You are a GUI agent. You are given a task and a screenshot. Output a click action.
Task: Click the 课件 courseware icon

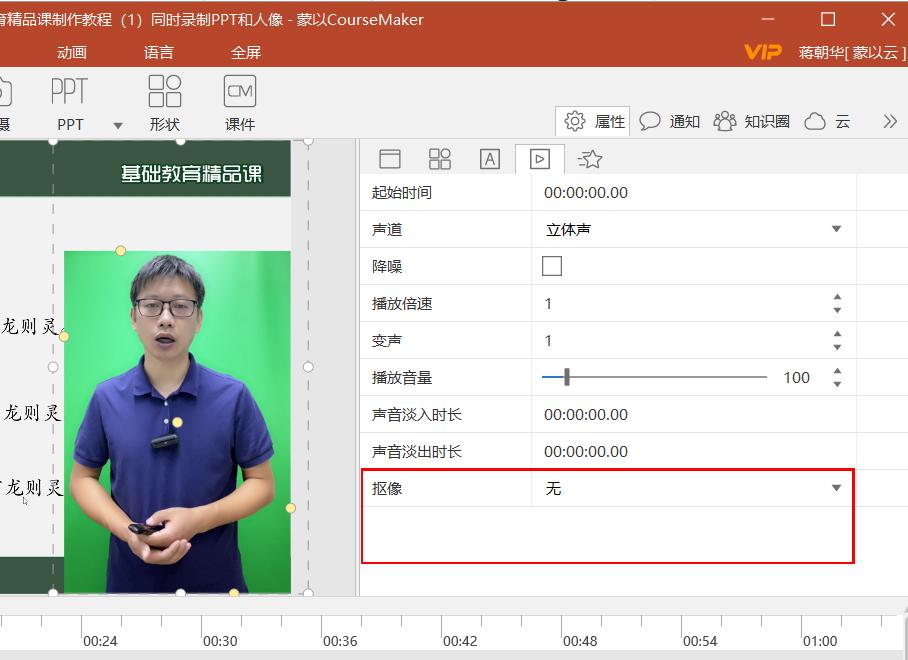click(x=240, y=92)
